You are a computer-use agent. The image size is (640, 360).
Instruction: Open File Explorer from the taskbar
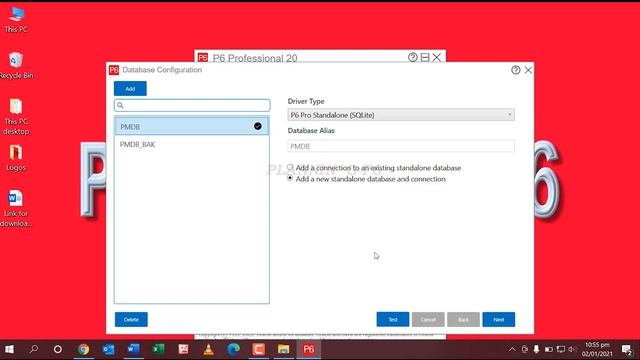(x=284, y=349)
